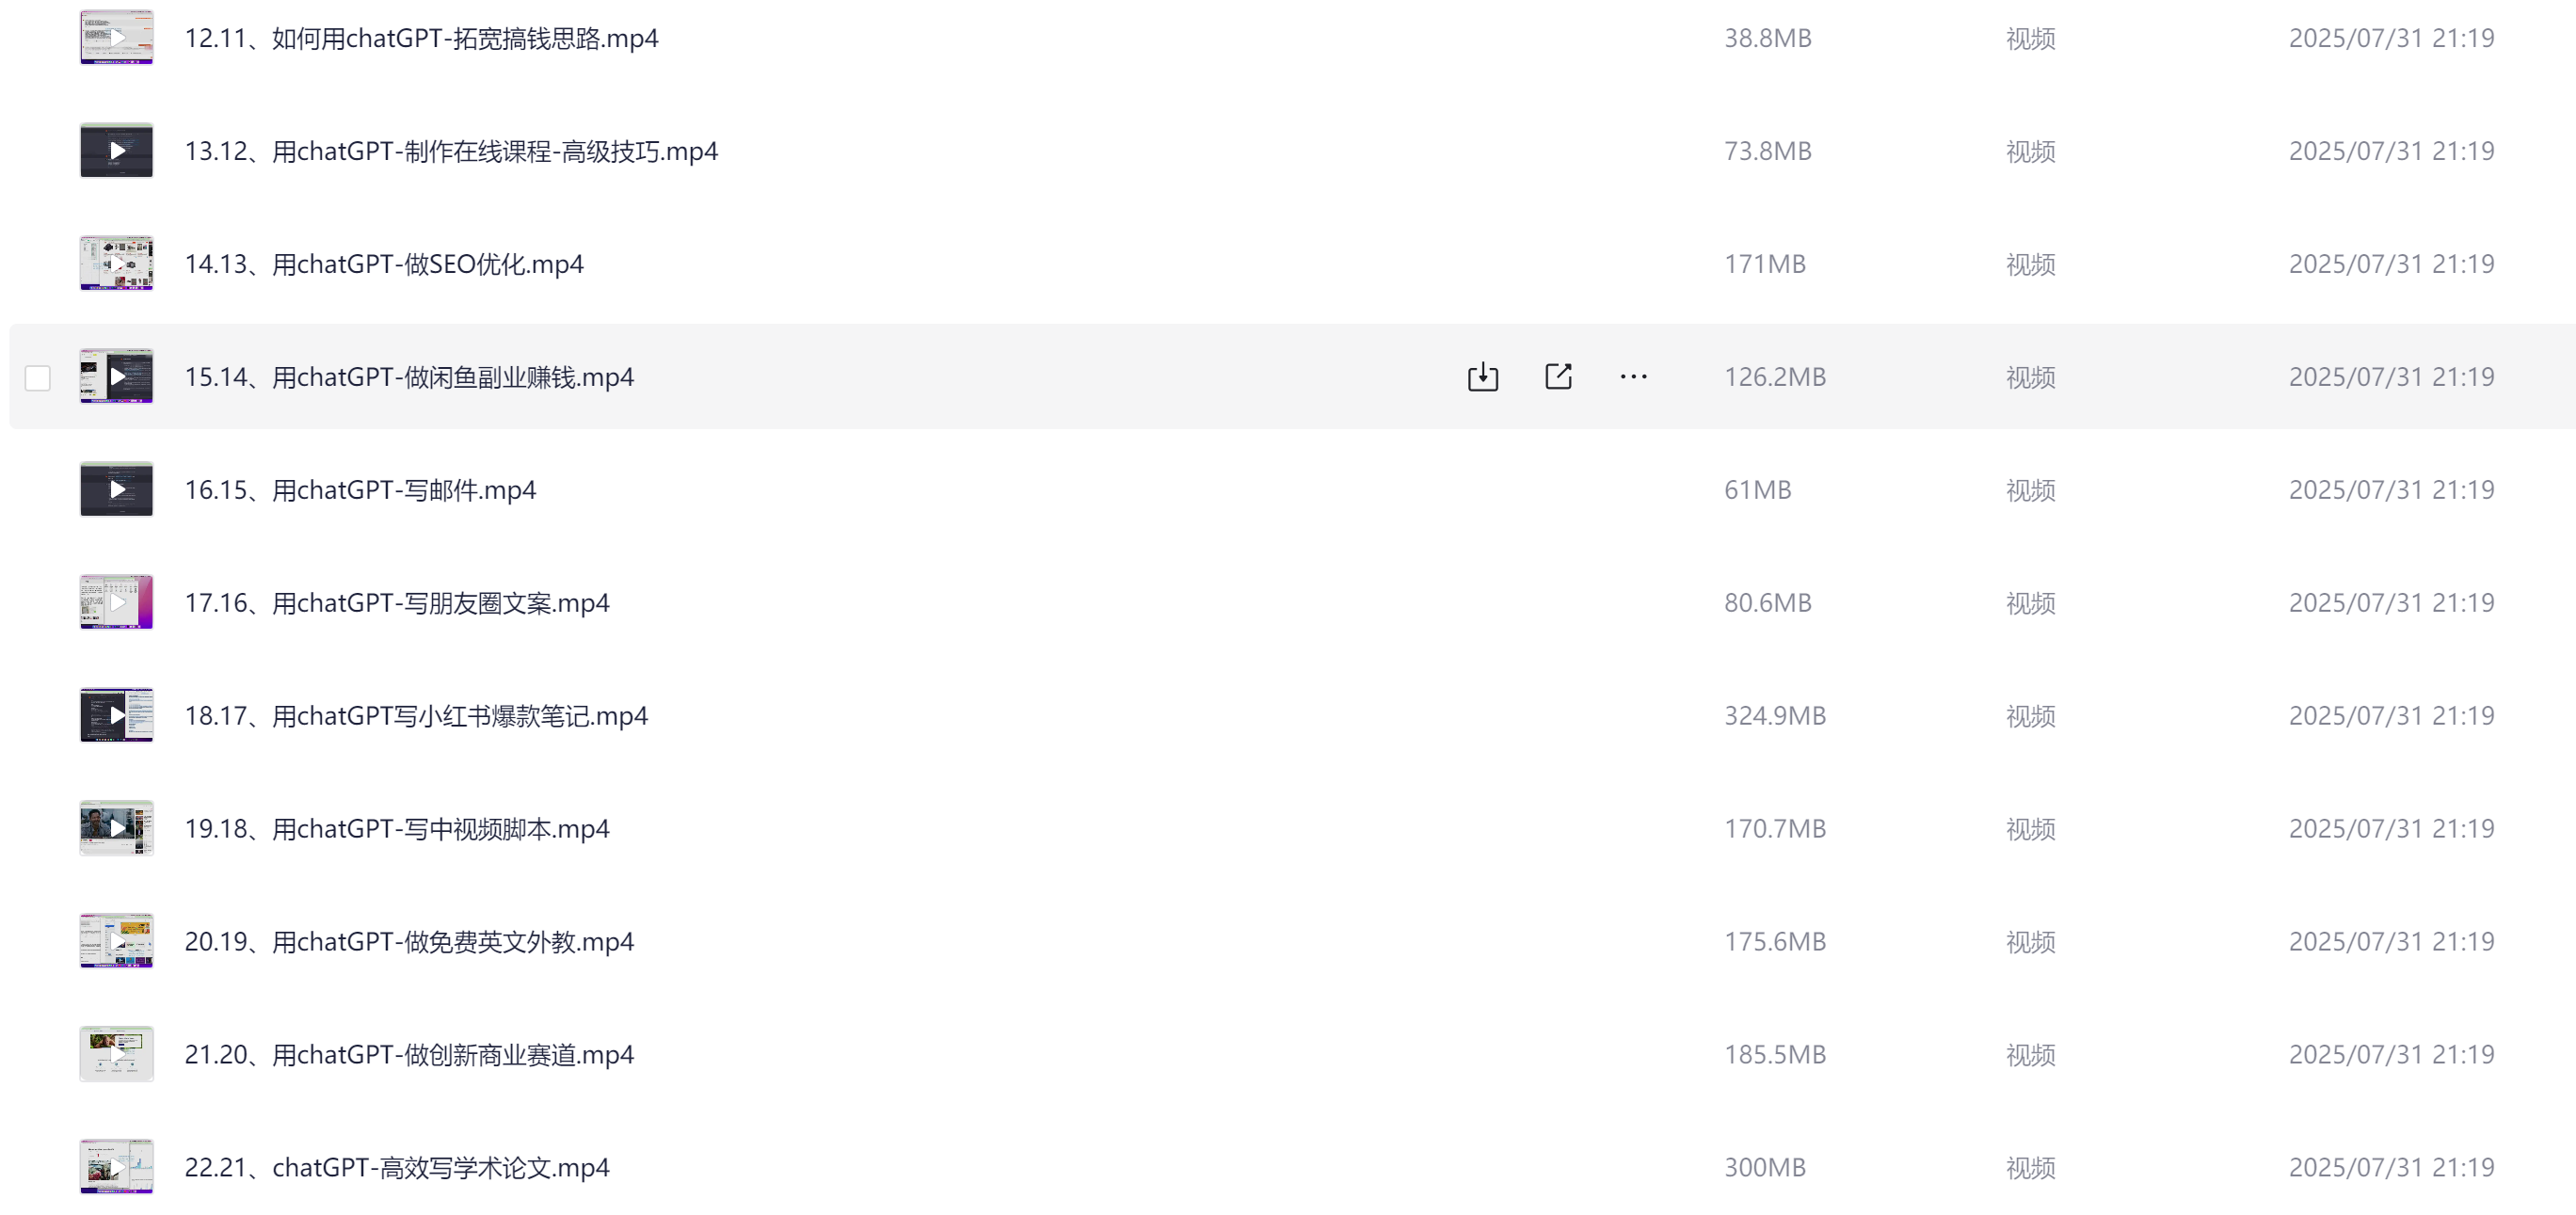Play thumbnail of 20.19 免费英文外教 video
This screenshot has height=1215, width=2576.
click(x=117, y=942)
